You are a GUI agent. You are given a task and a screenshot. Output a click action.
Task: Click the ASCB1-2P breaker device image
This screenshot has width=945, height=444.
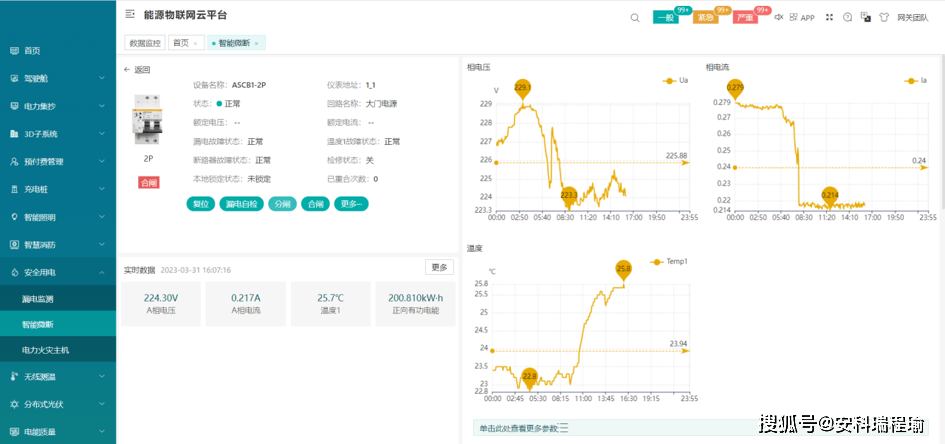tap(148, 119)
